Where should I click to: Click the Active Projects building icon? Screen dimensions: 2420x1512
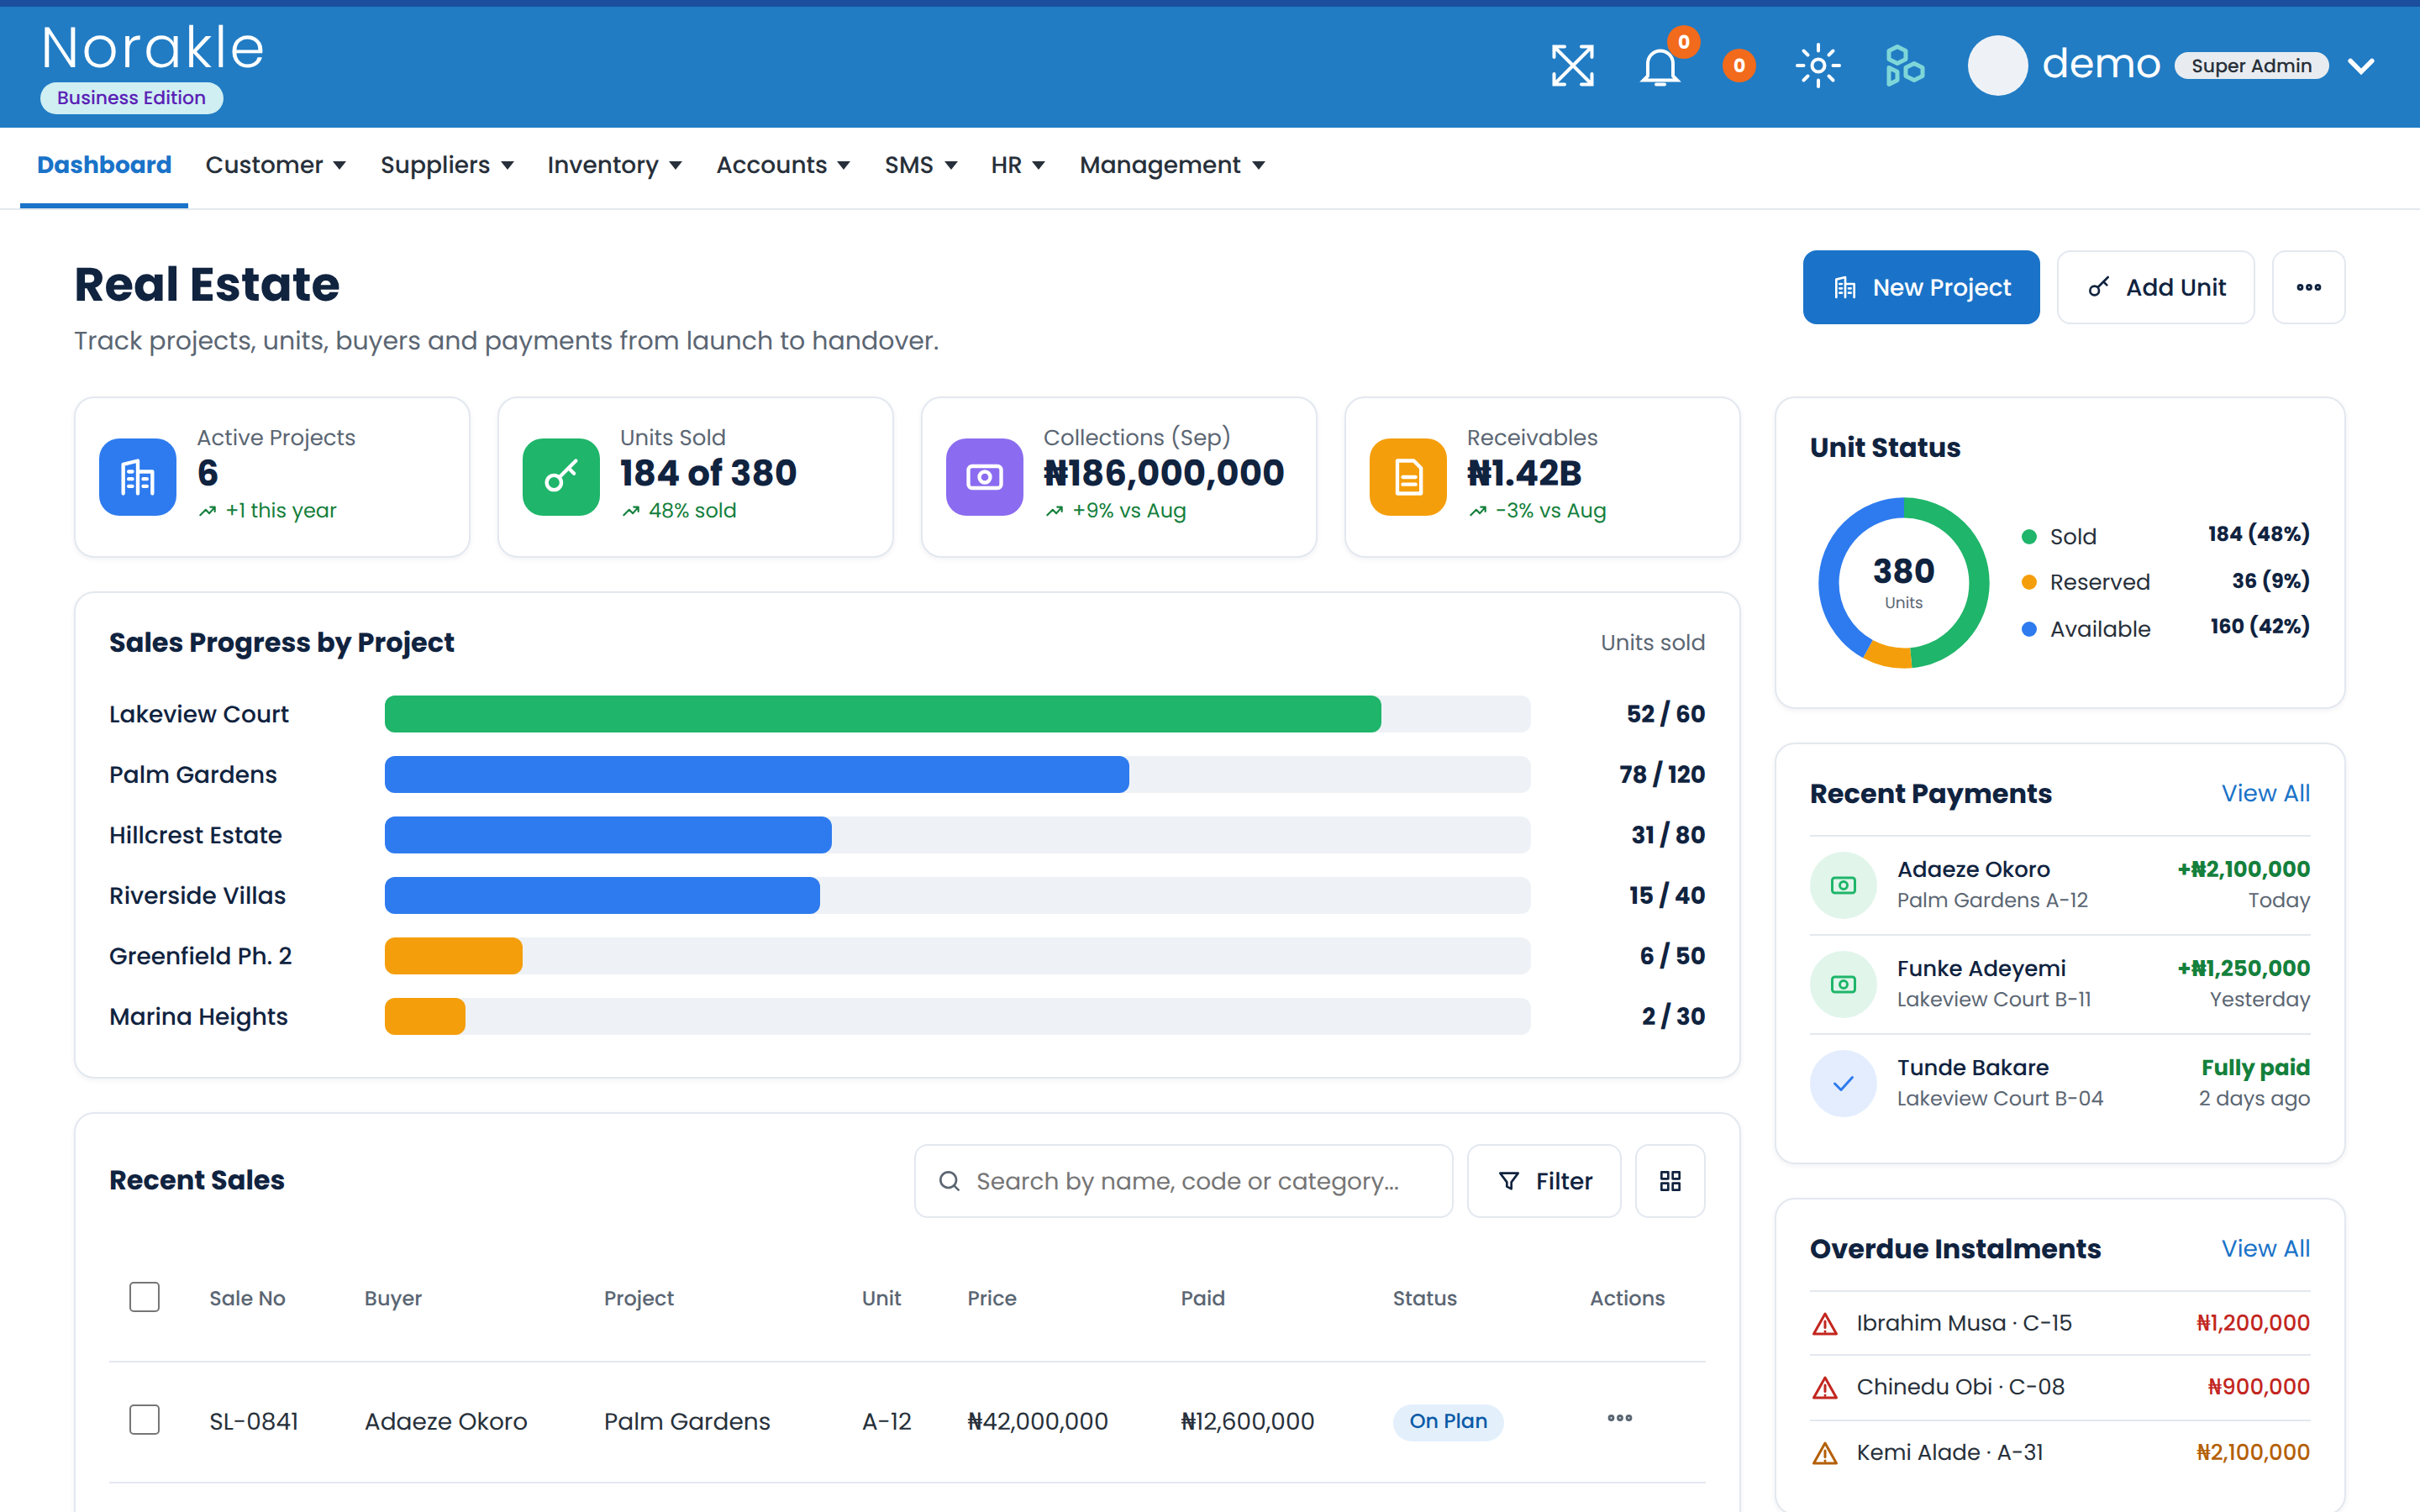138,477
